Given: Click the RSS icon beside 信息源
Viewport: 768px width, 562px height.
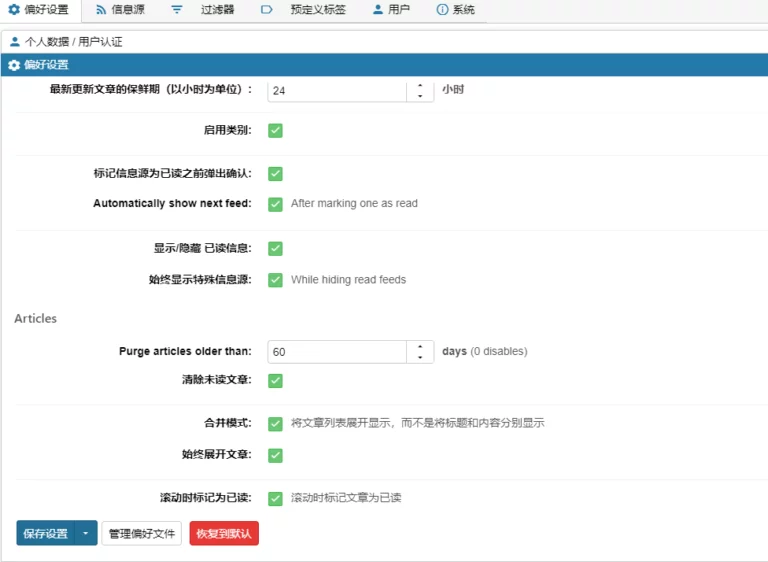Looking at the screenshot, I should click(x=101, y=10).
